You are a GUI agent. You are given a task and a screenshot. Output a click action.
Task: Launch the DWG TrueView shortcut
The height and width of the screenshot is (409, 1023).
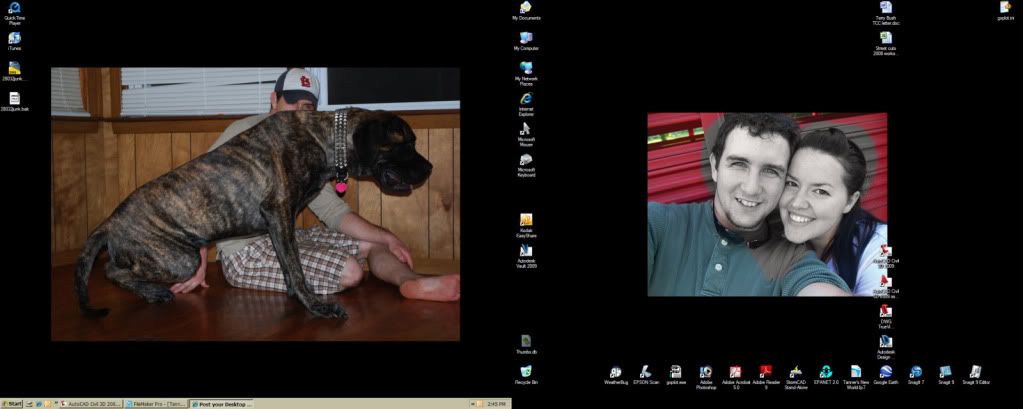(885, 316)
